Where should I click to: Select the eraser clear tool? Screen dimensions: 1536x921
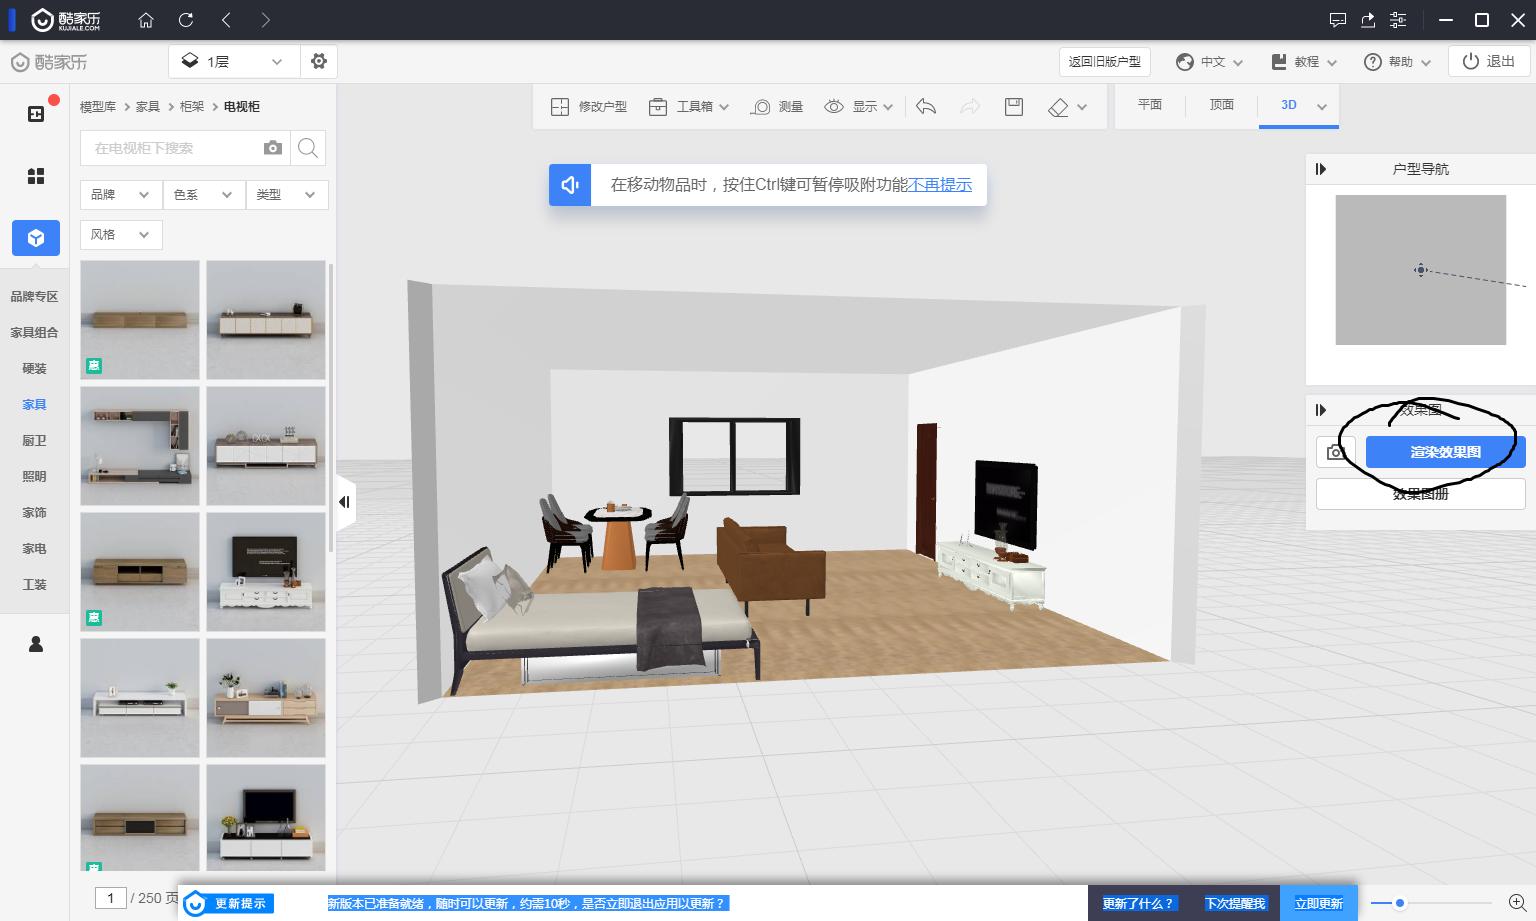pos(1059,107)
